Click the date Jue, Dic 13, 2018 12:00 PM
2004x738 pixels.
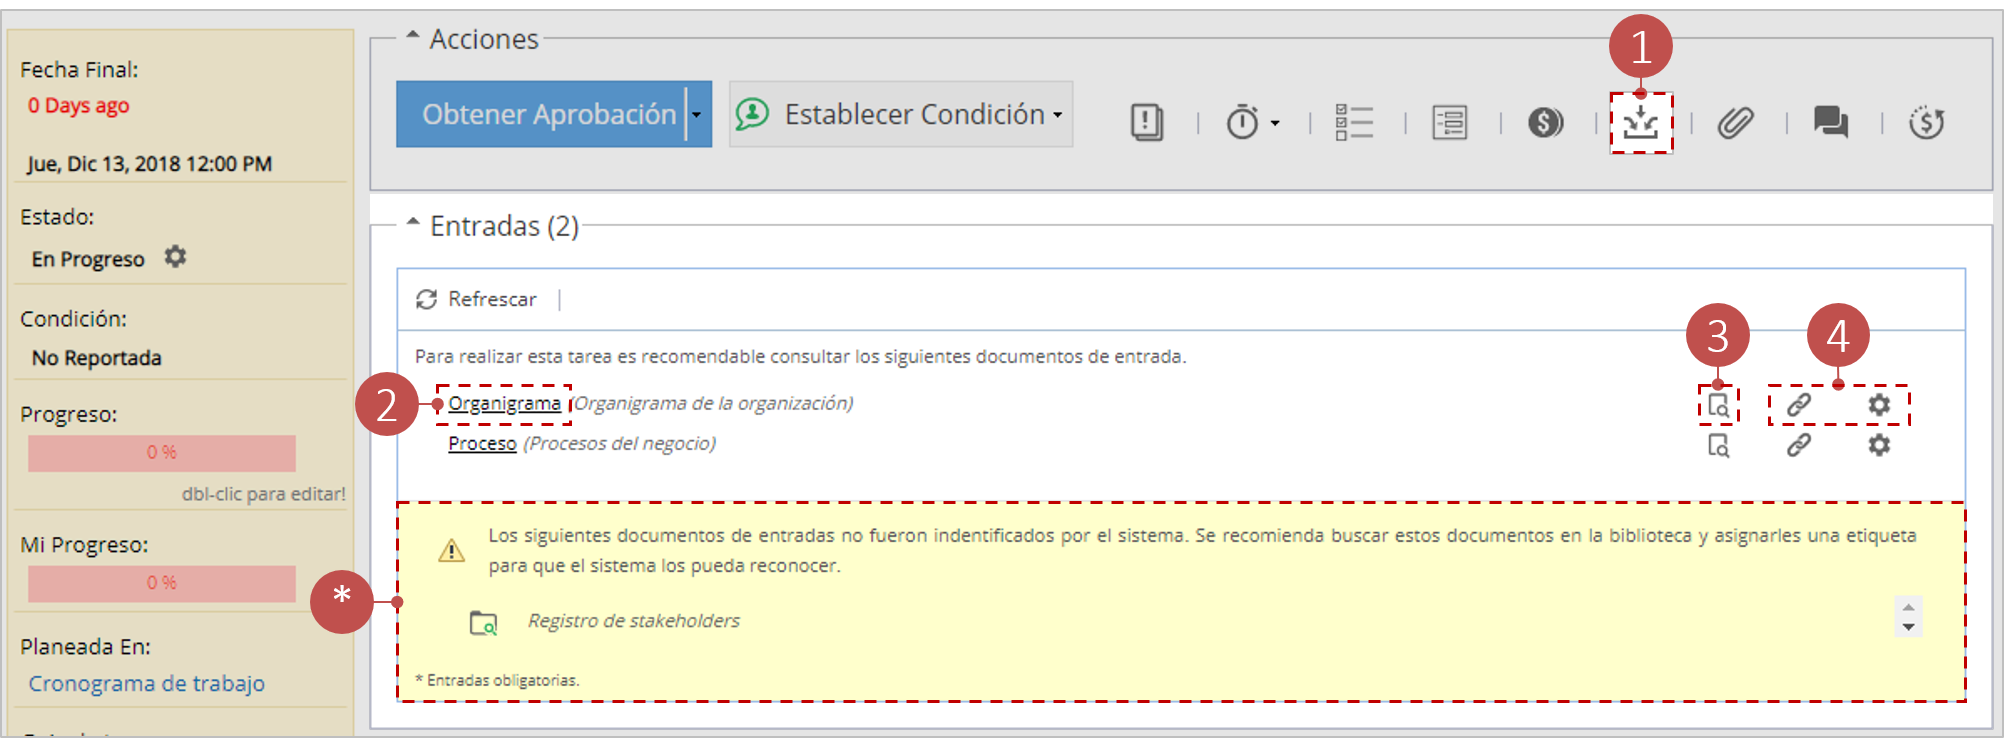point(149,164)
